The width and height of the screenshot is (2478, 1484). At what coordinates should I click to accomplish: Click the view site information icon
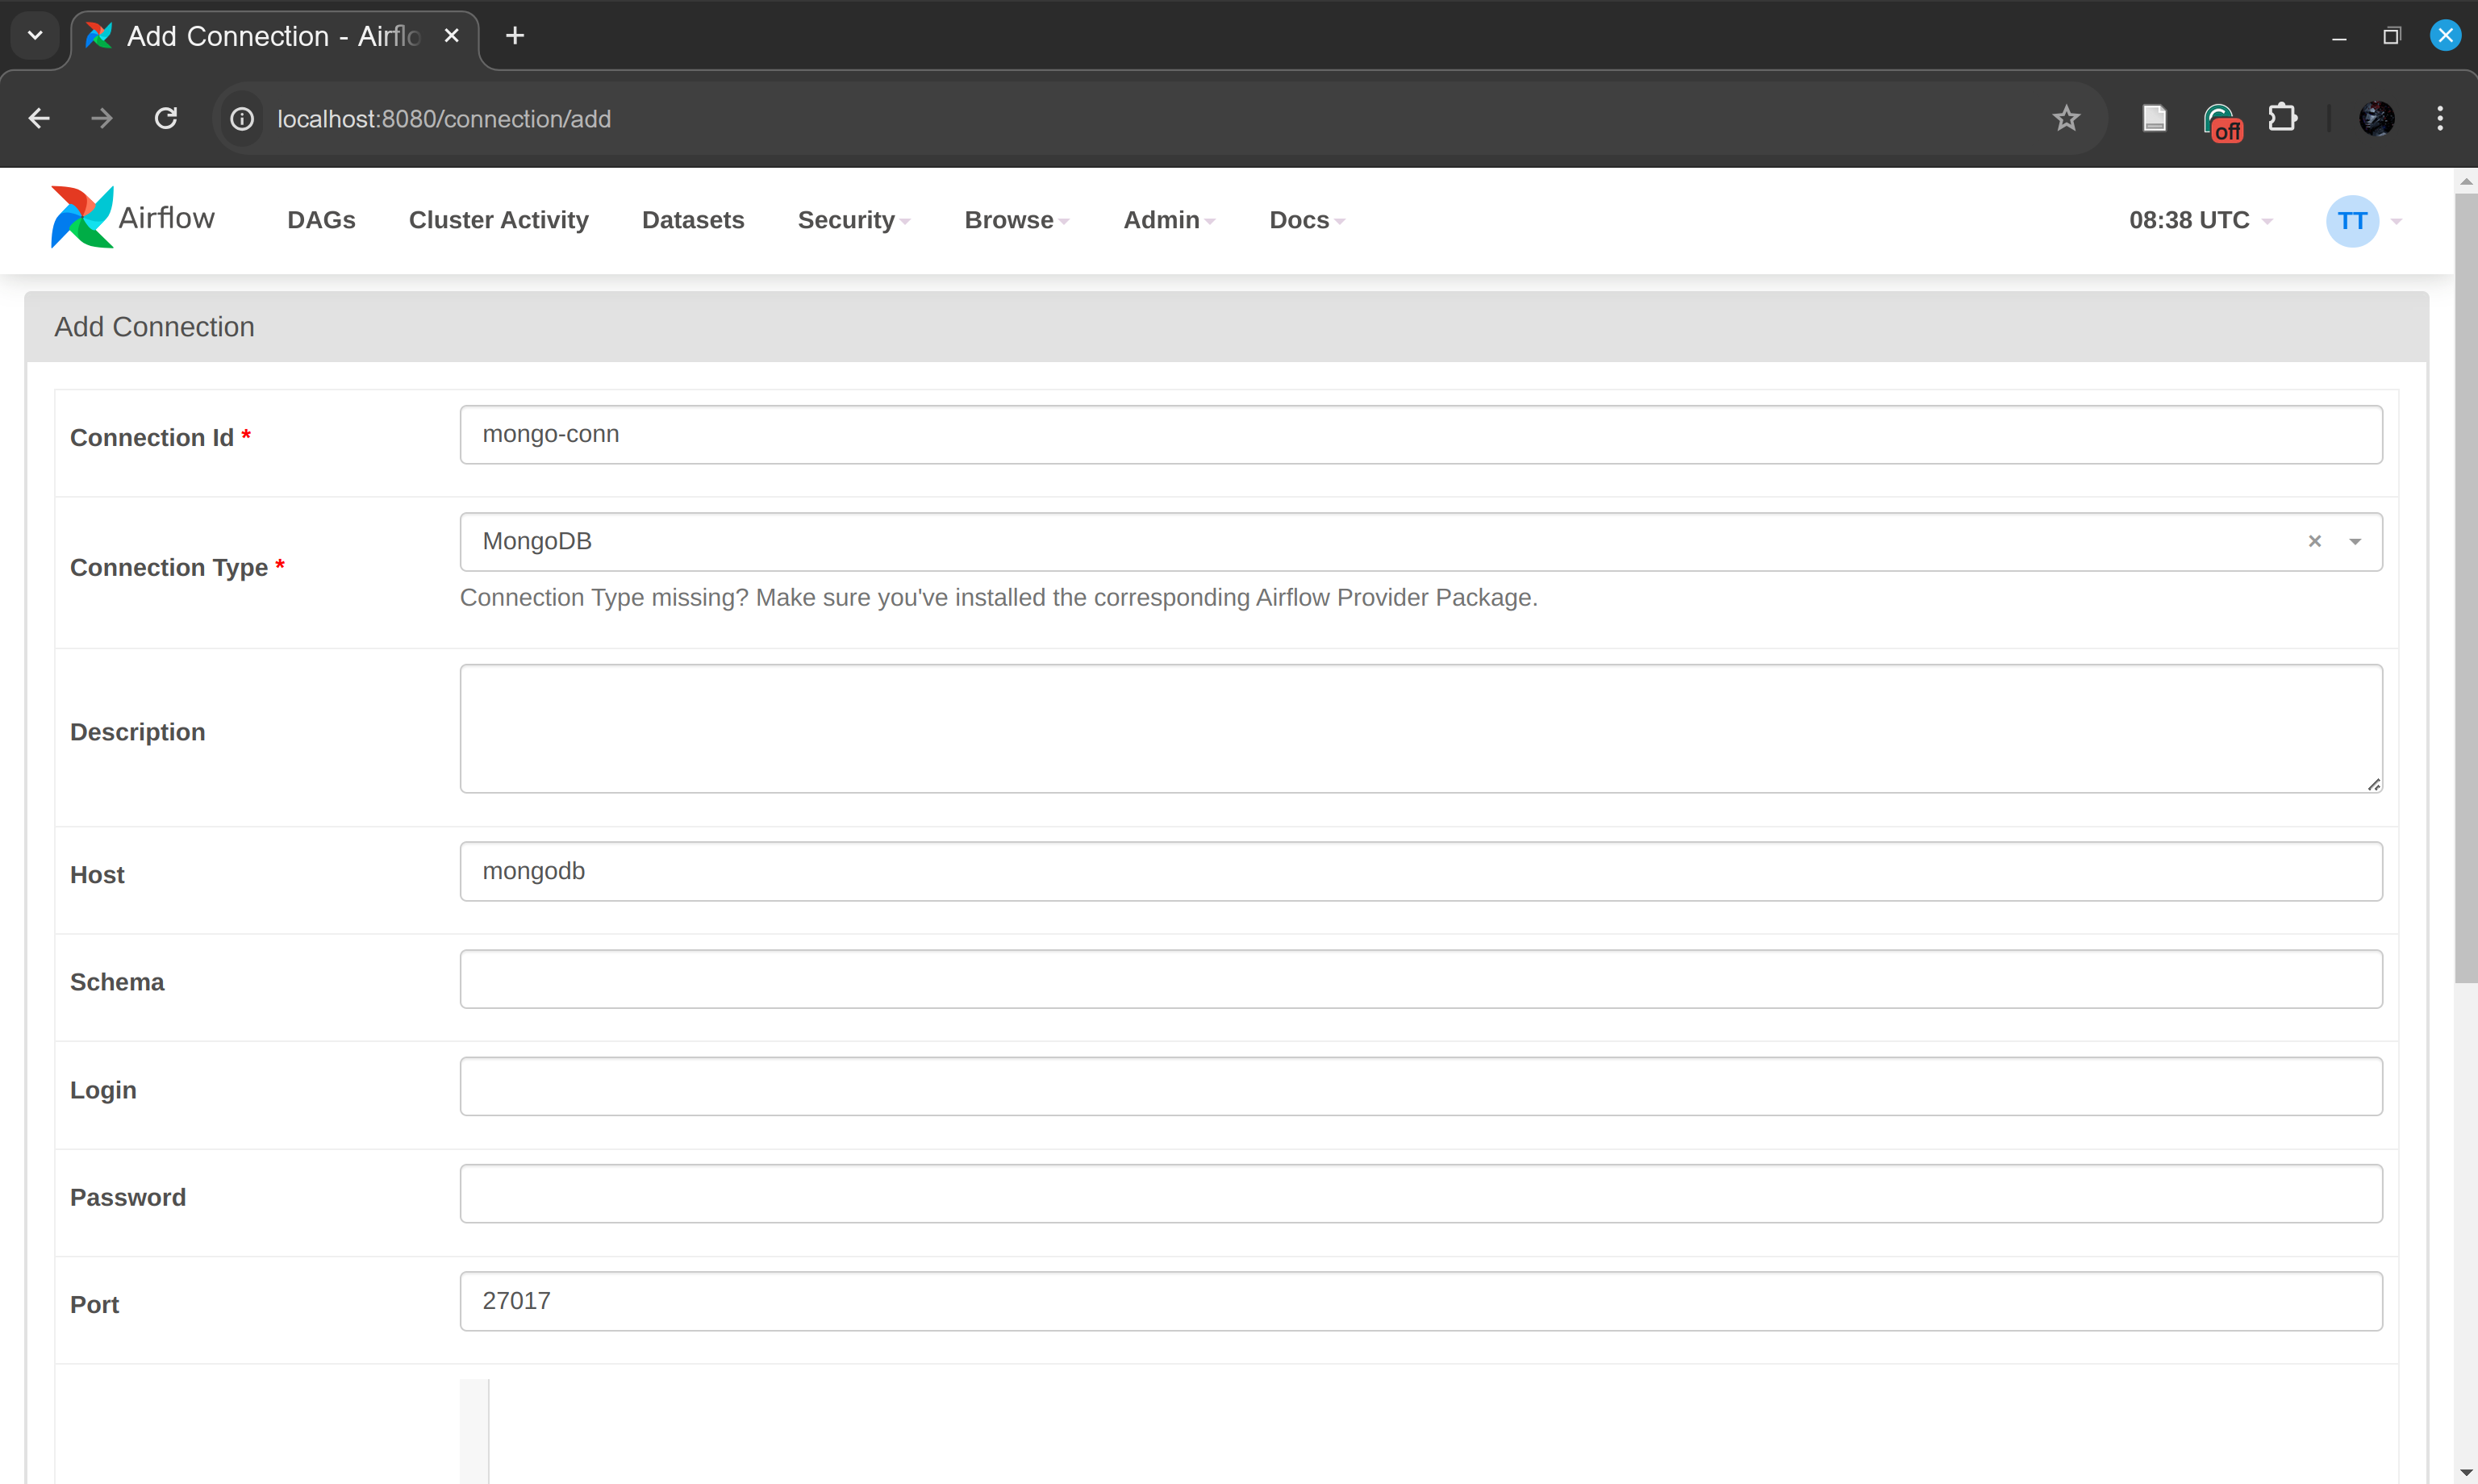(x=242, y=119)
